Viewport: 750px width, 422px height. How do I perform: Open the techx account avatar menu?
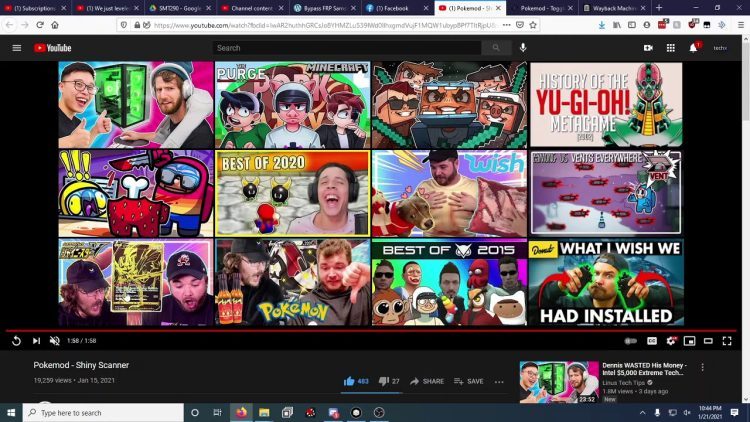pos(720,48)
